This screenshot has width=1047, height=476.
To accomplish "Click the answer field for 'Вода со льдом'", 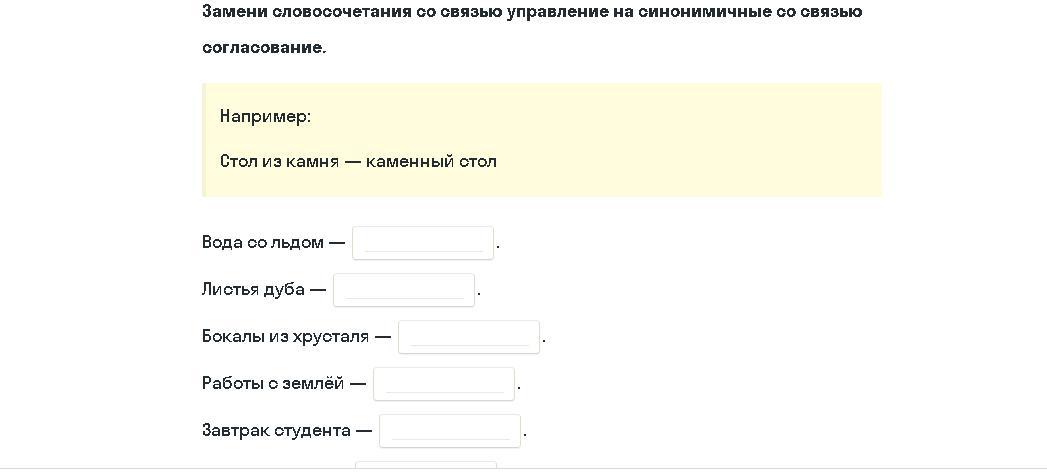I will coord(423,243).
